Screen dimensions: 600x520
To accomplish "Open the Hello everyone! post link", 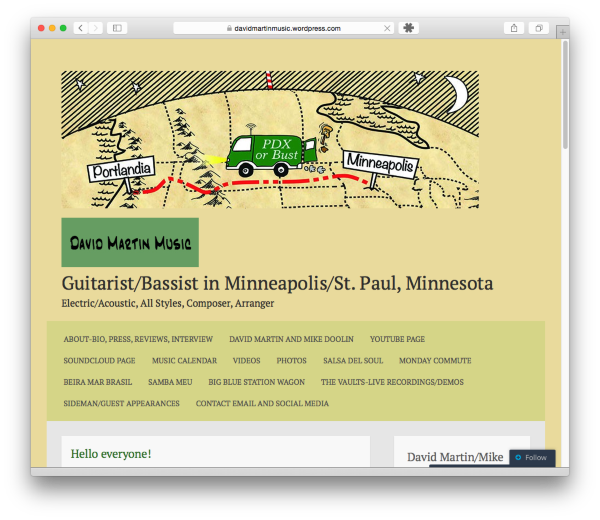I will click(111, 454).
